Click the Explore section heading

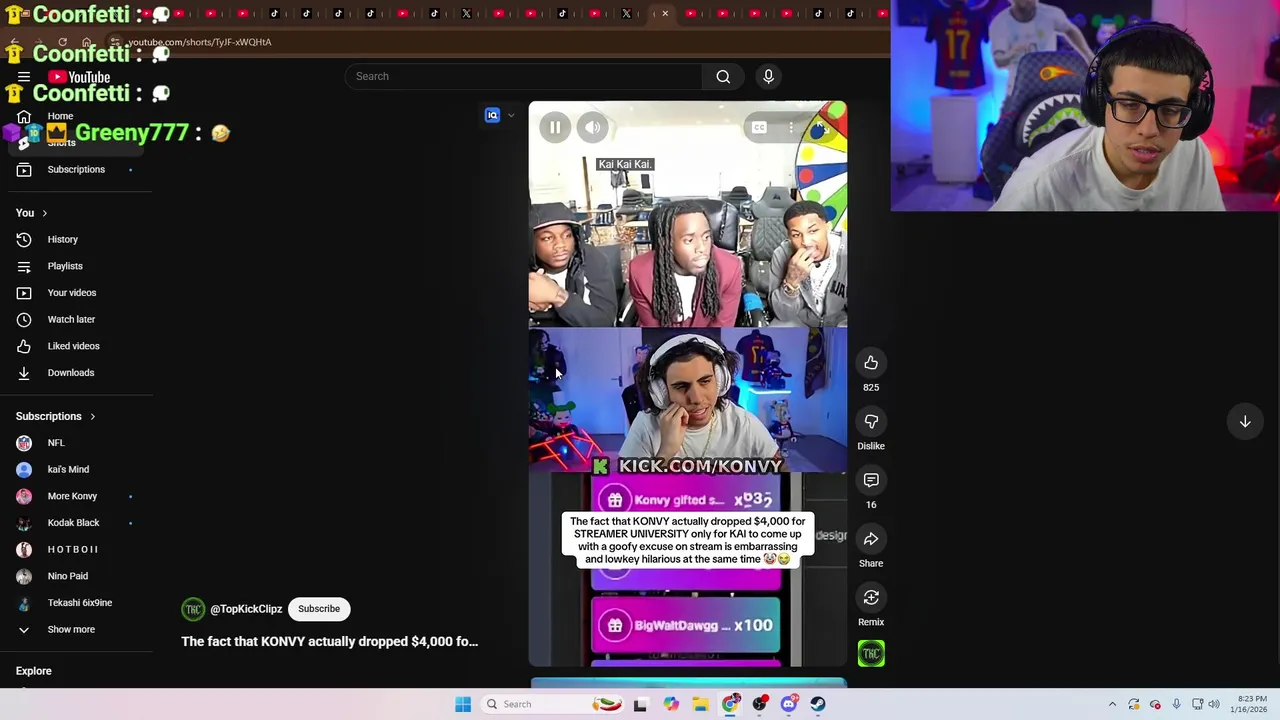click(x=33, y=671)
